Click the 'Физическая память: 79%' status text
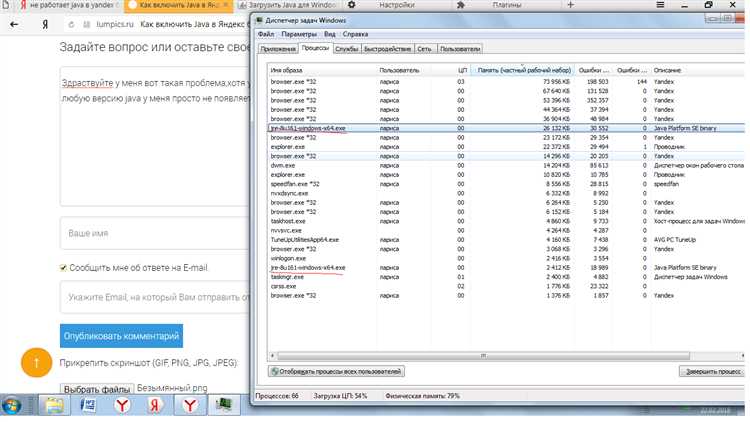The height and width of the screenshot is (422, 750). (x=422, y=396)
